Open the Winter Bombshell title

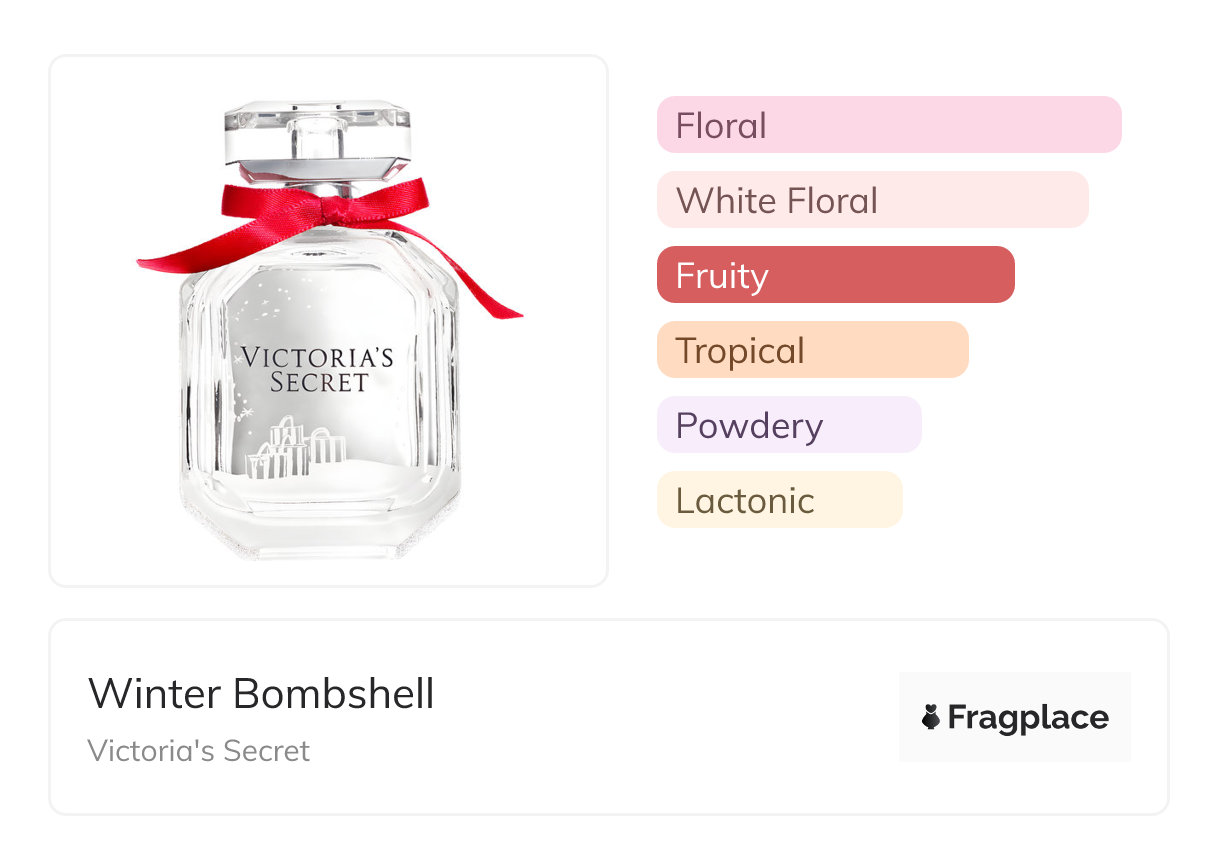coord(261,694)
